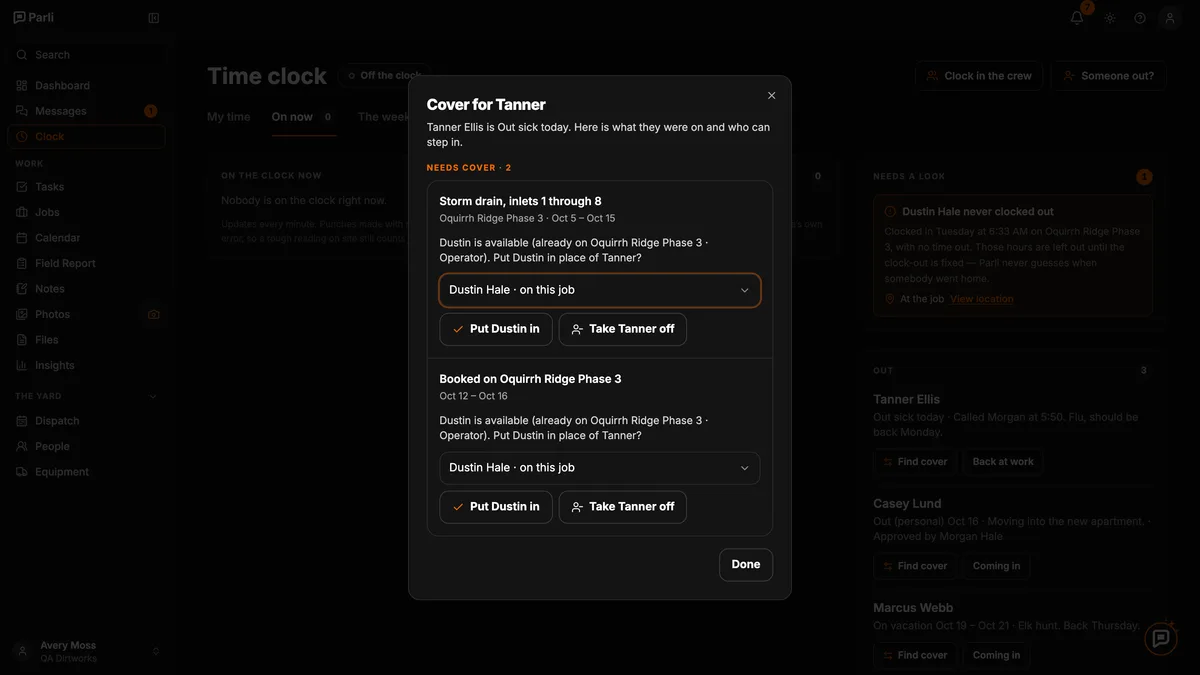
Task: Focus the sidebar Search field
Action: pos(86,55)
